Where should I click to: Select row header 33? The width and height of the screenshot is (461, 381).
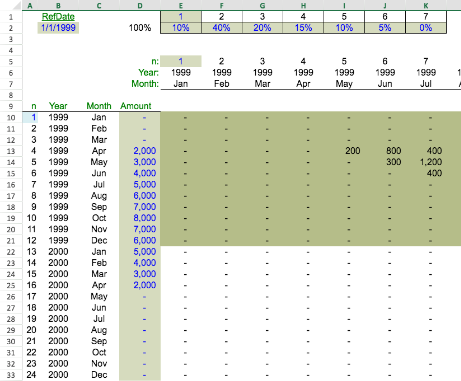tap(11, 375)
